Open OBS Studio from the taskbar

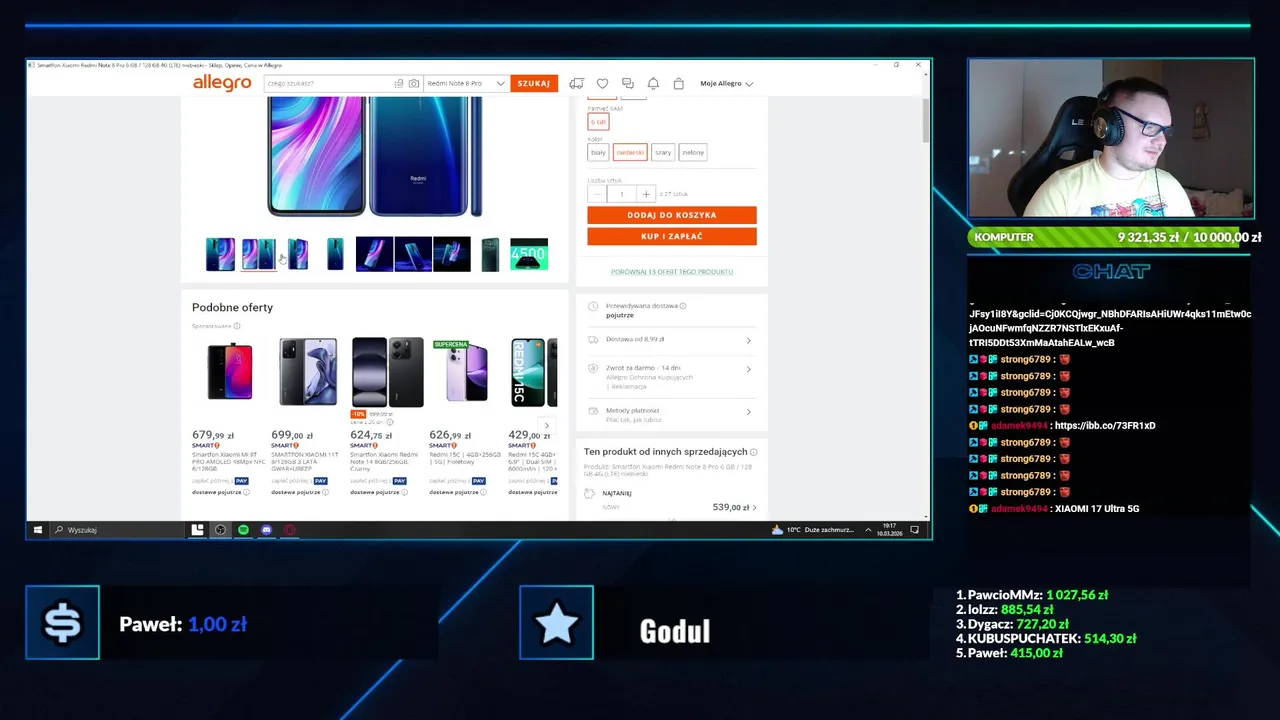click(x=220, y=530)
